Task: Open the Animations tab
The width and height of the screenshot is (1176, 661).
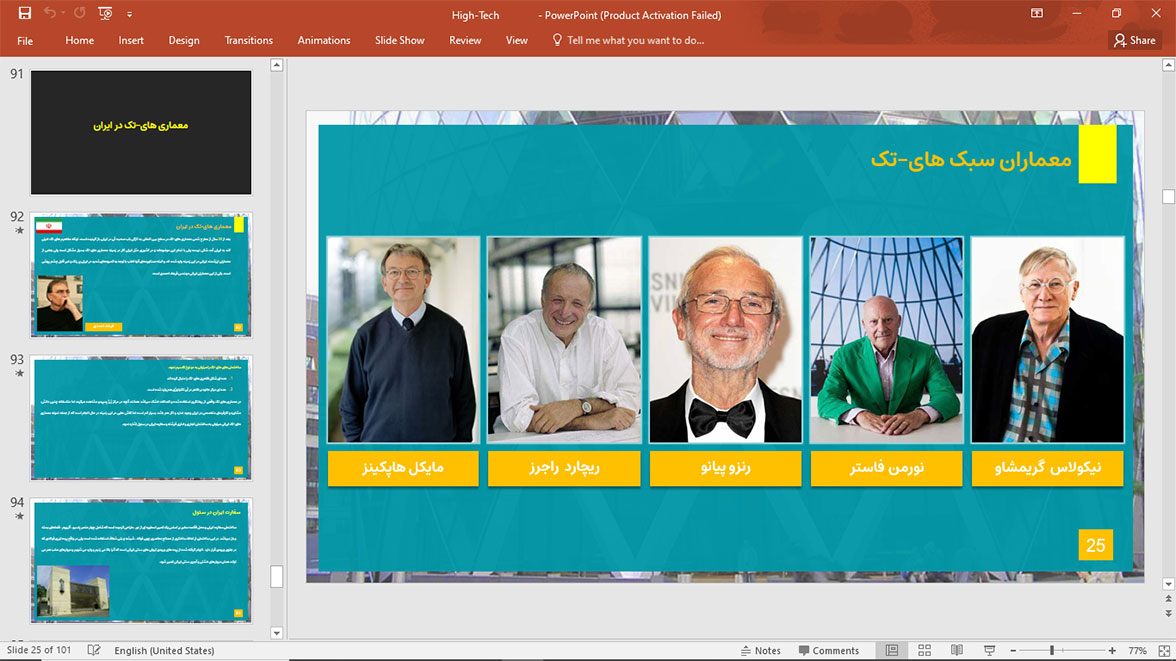Action: (324, 41)
